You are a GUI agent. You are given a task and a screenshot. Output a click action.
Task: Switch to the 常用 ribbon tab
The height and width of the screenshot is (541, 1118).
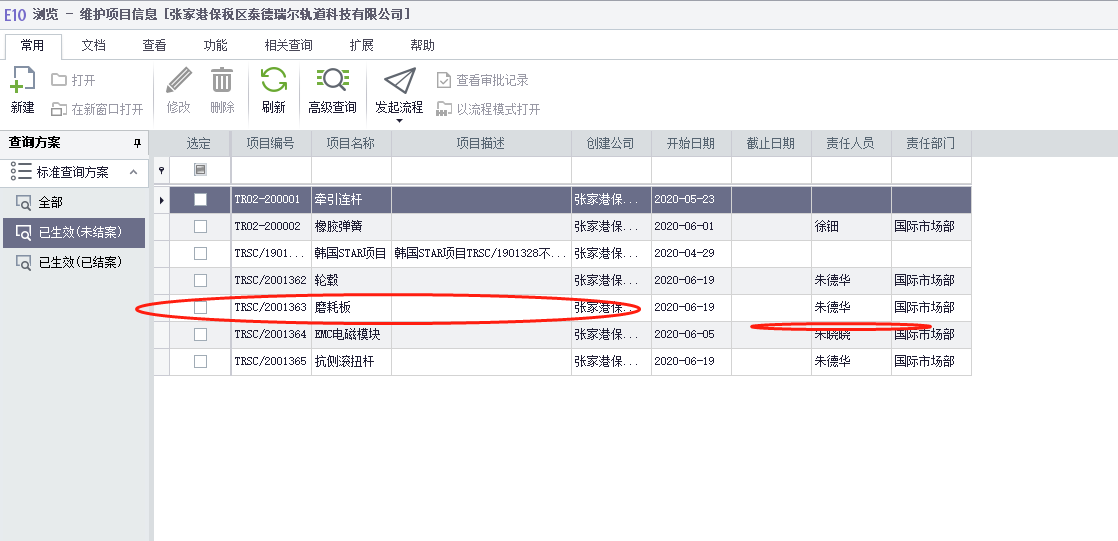click(x=33, y=46)
